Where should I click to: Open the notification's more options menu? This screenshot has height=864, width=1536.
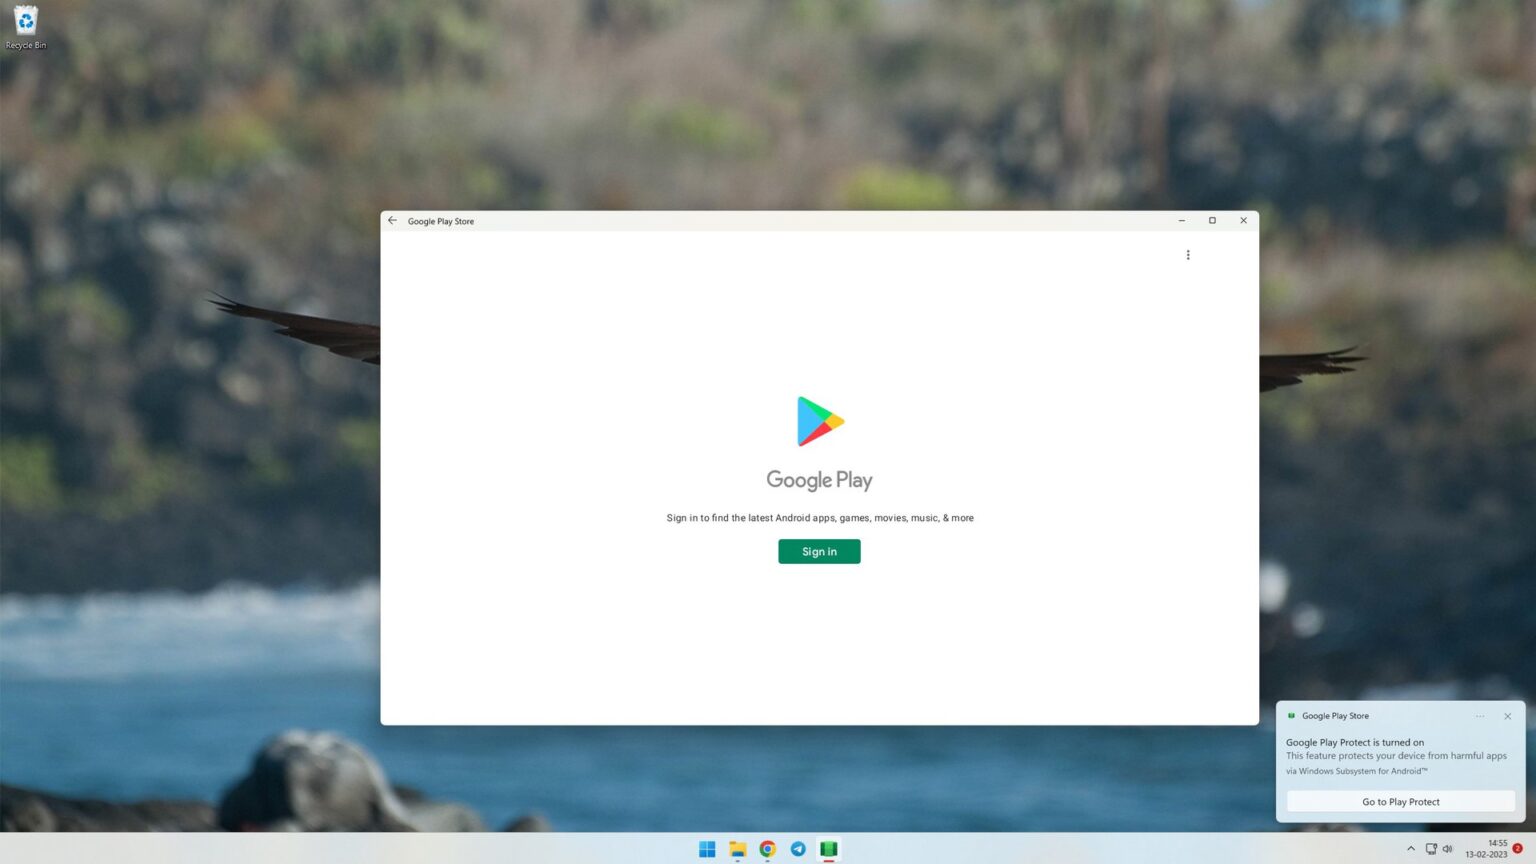click(1479, 716)
